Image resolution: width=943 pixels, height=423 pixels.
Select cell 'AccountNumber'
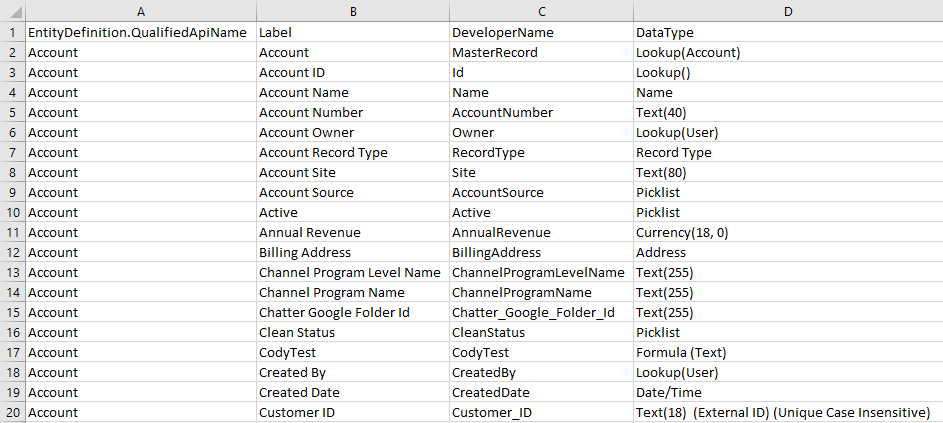pos(541,113)
